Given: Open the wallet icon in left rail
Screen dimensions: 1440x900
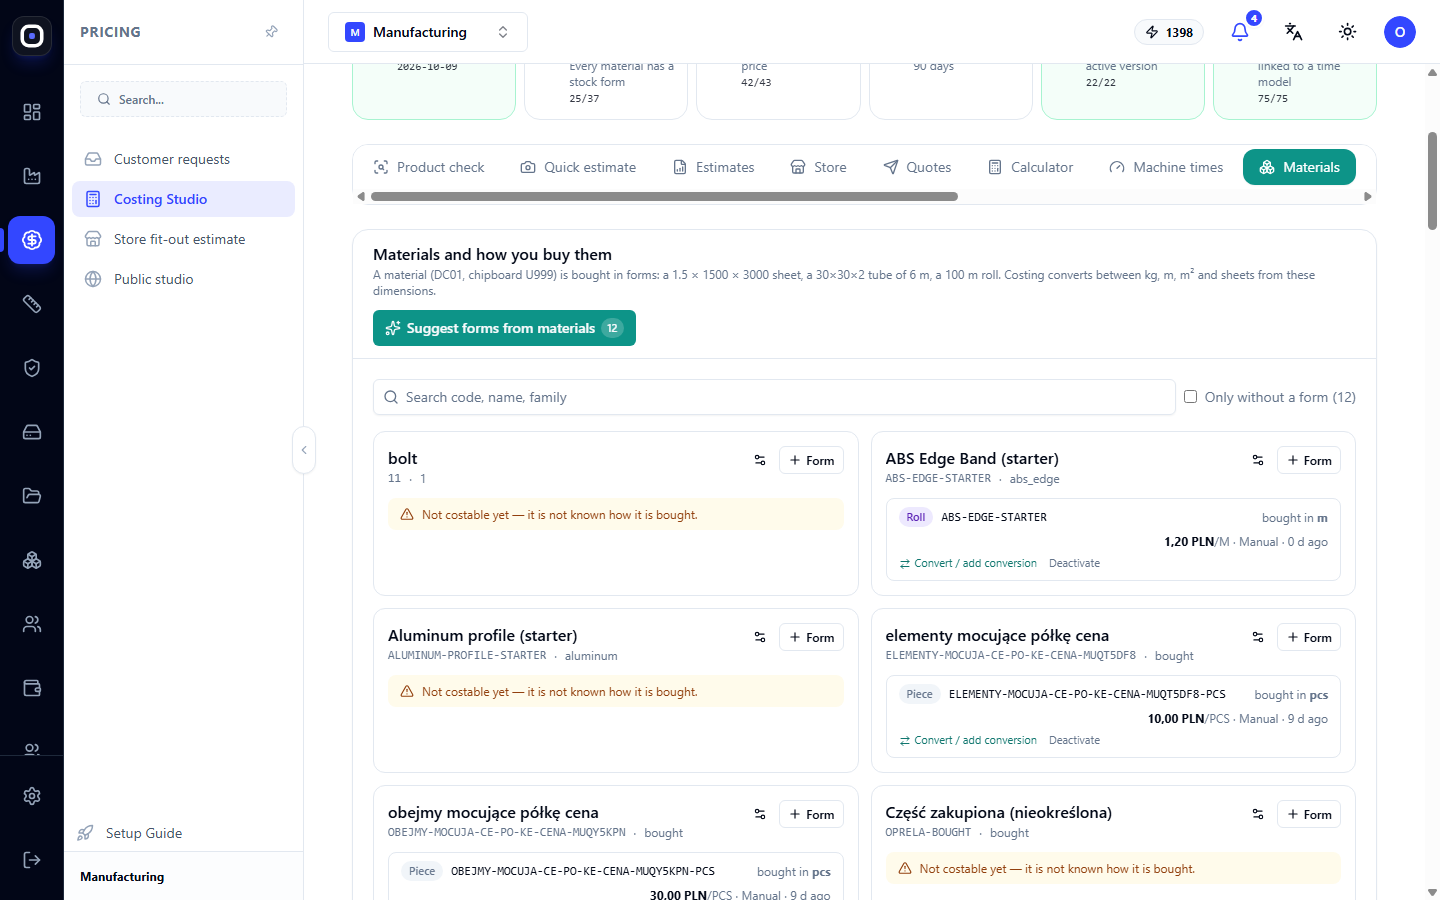Looking at the screenshot, I should (32, 688).
